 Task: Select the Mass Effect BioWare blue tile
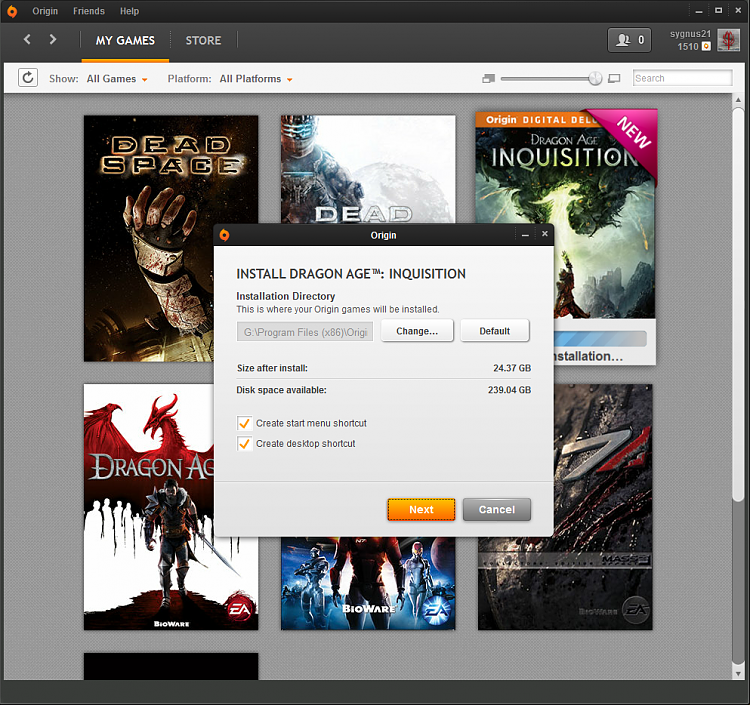tap(368, 583)
